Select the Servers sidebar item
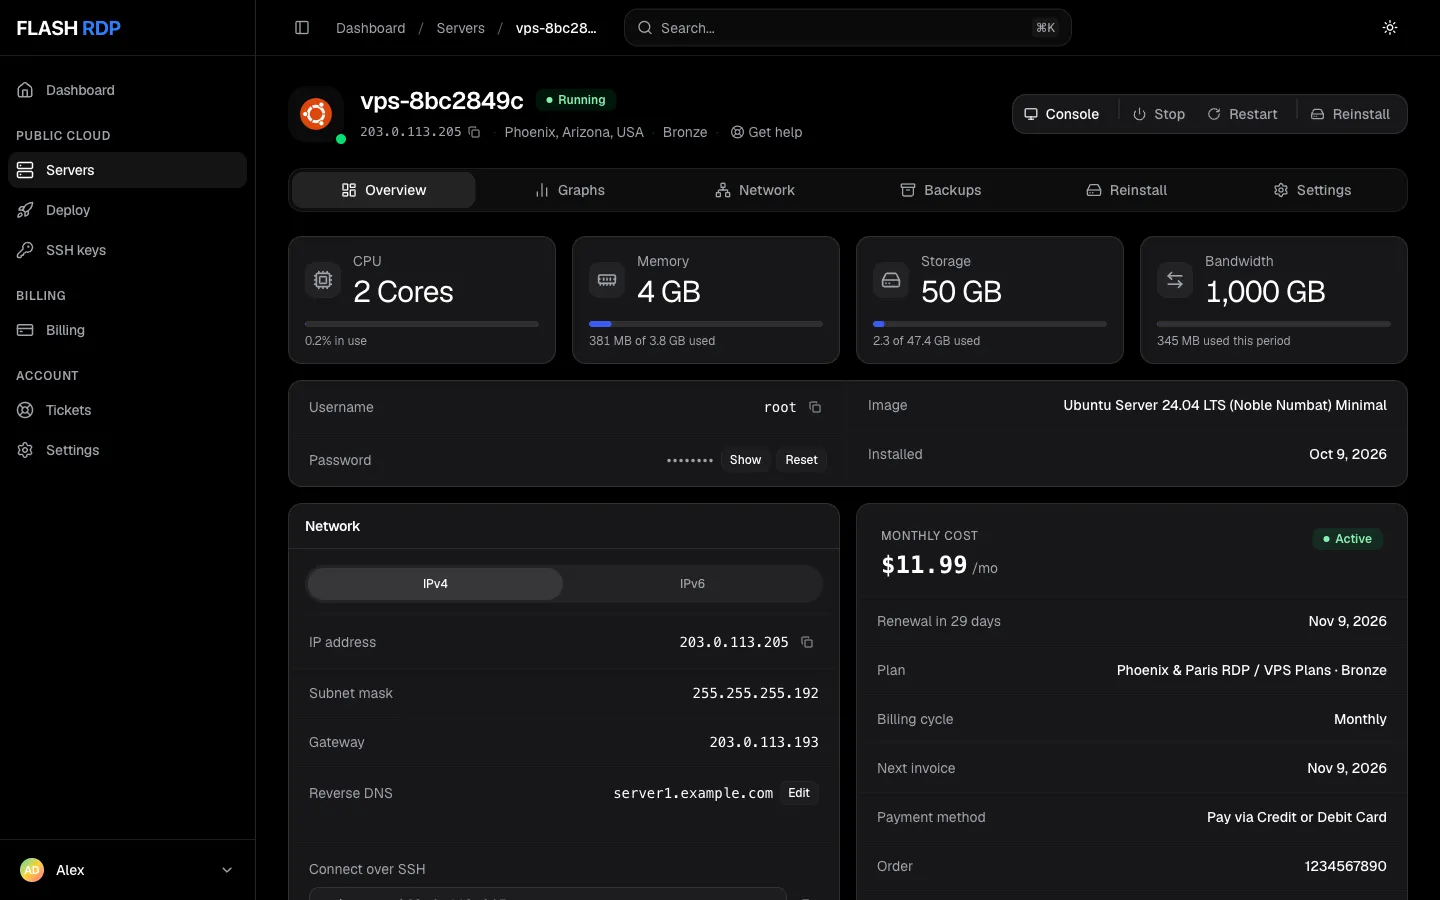Image resolution: width=1440 pixels, height=900 pixels. coord(127,170)
